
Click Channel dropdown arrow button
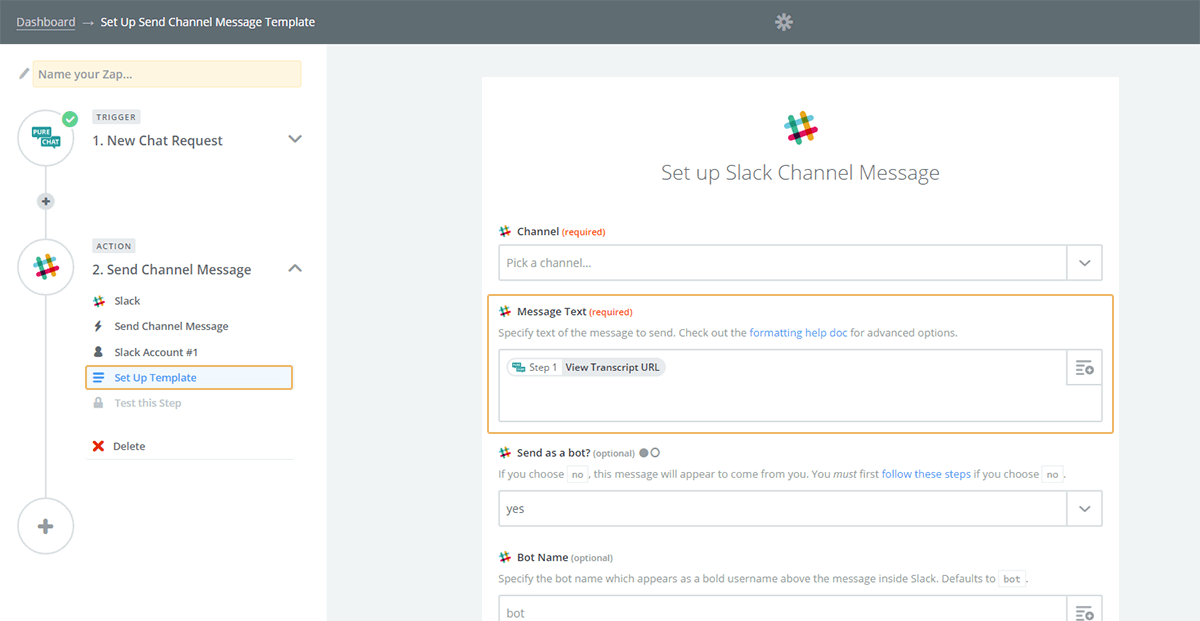click(1085, 263)
